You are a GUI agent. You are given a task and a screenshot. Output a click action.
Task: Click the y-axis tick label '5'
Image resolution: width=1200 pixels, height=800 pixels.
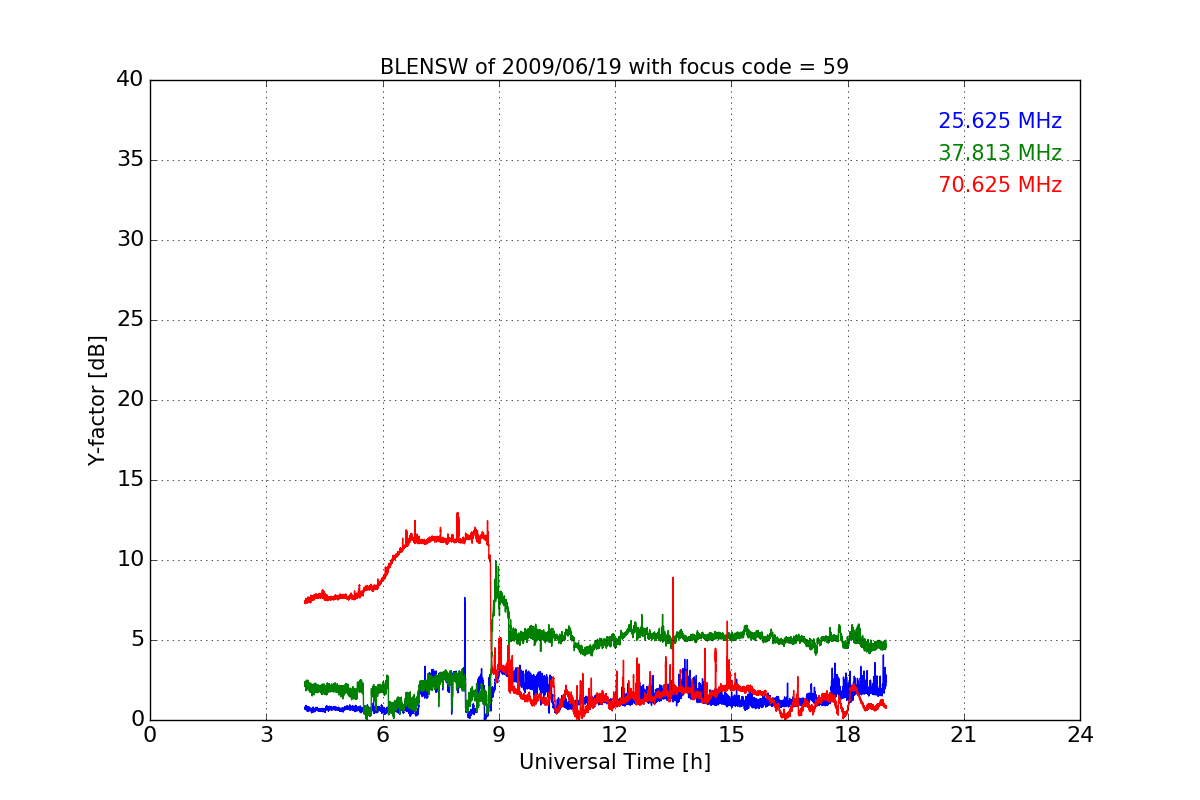(x=136, y=640)
